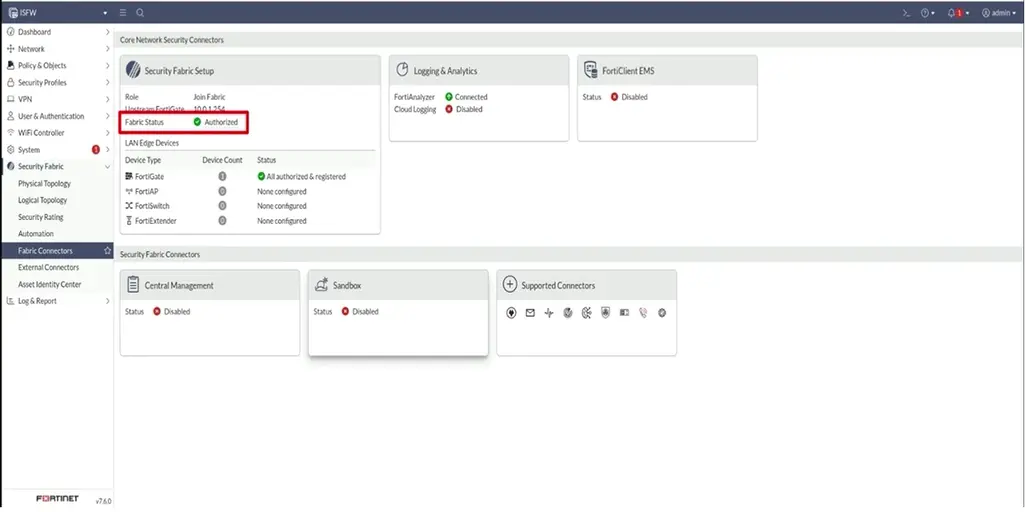Expand Security Profiles menu

coord(57,82)
